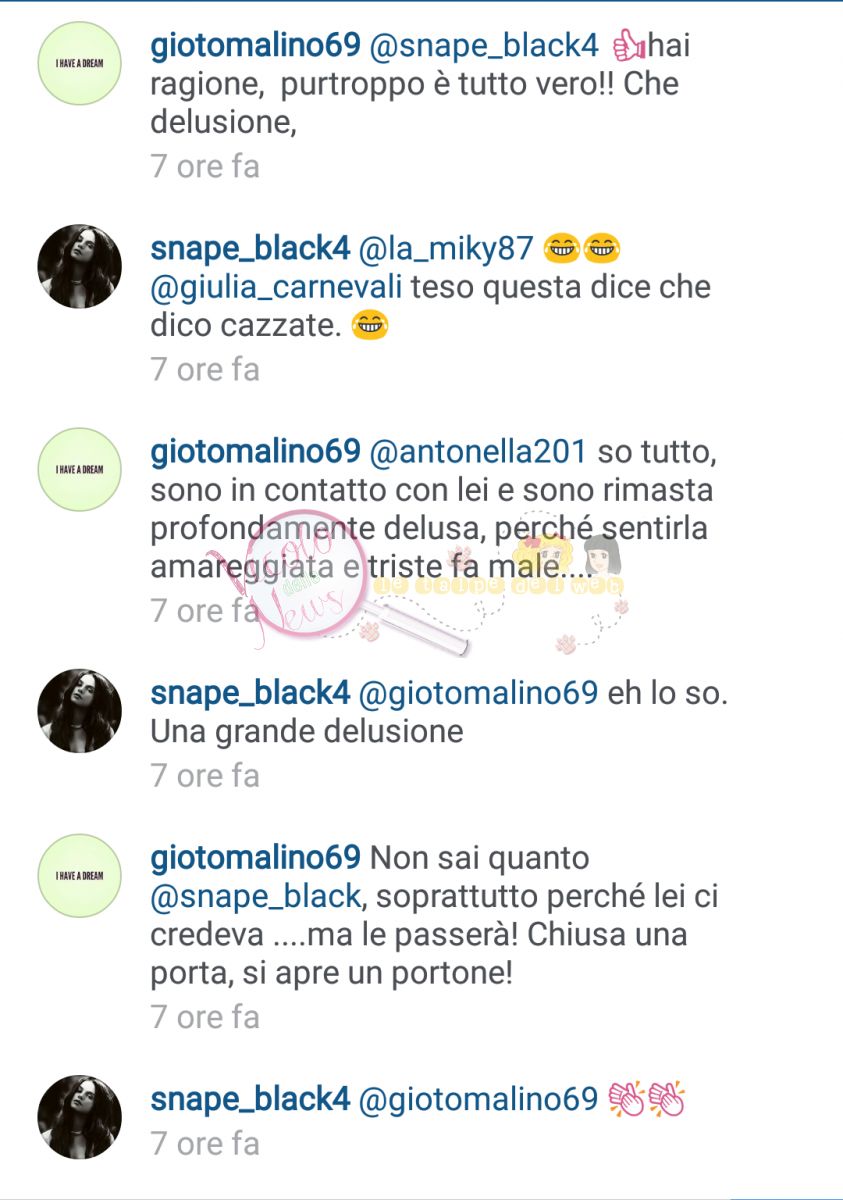Tap snape_black4 avatar in last clapping comment
843x1200 pixels.
pyautogui.click(x=79, y=1117)
